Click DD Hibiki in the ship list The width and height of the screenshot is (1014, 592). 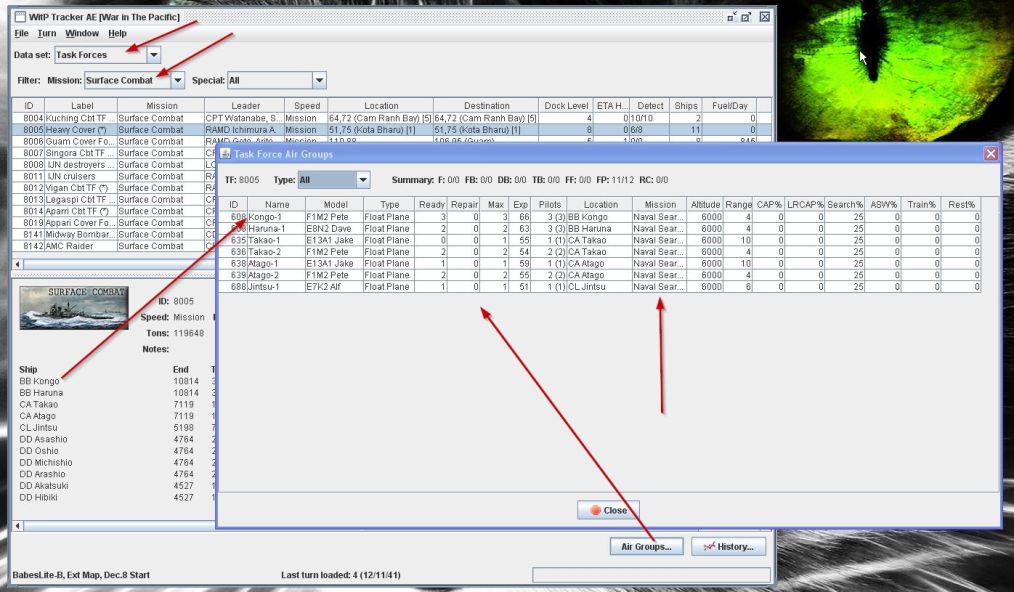39,498
